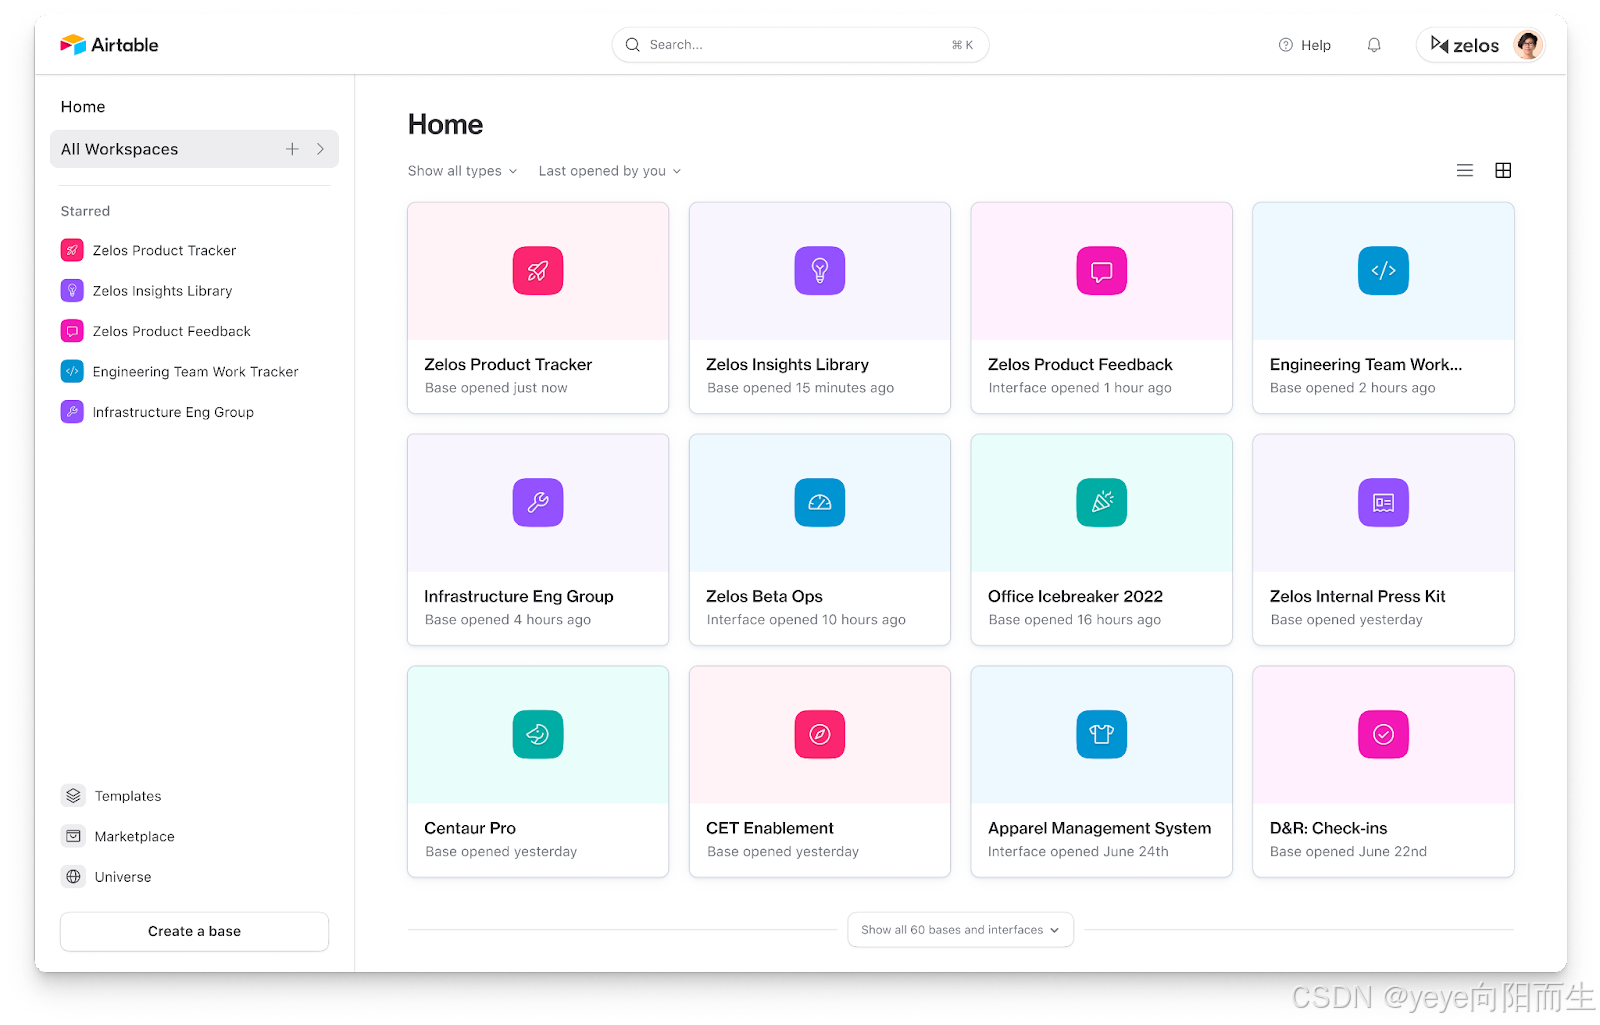Click the checkmark icon on D&R: Check-ins card
Image resolution: width=1600 pixels, height=1025 pixels.
[x=1384, y=735]
